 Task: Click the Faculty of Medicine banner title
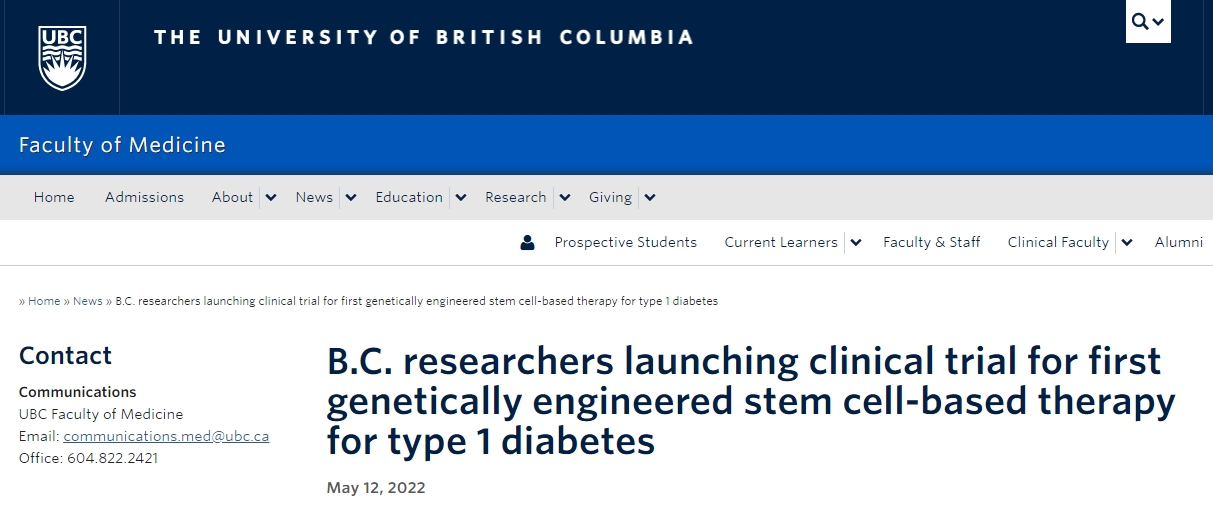pos(122,145)
